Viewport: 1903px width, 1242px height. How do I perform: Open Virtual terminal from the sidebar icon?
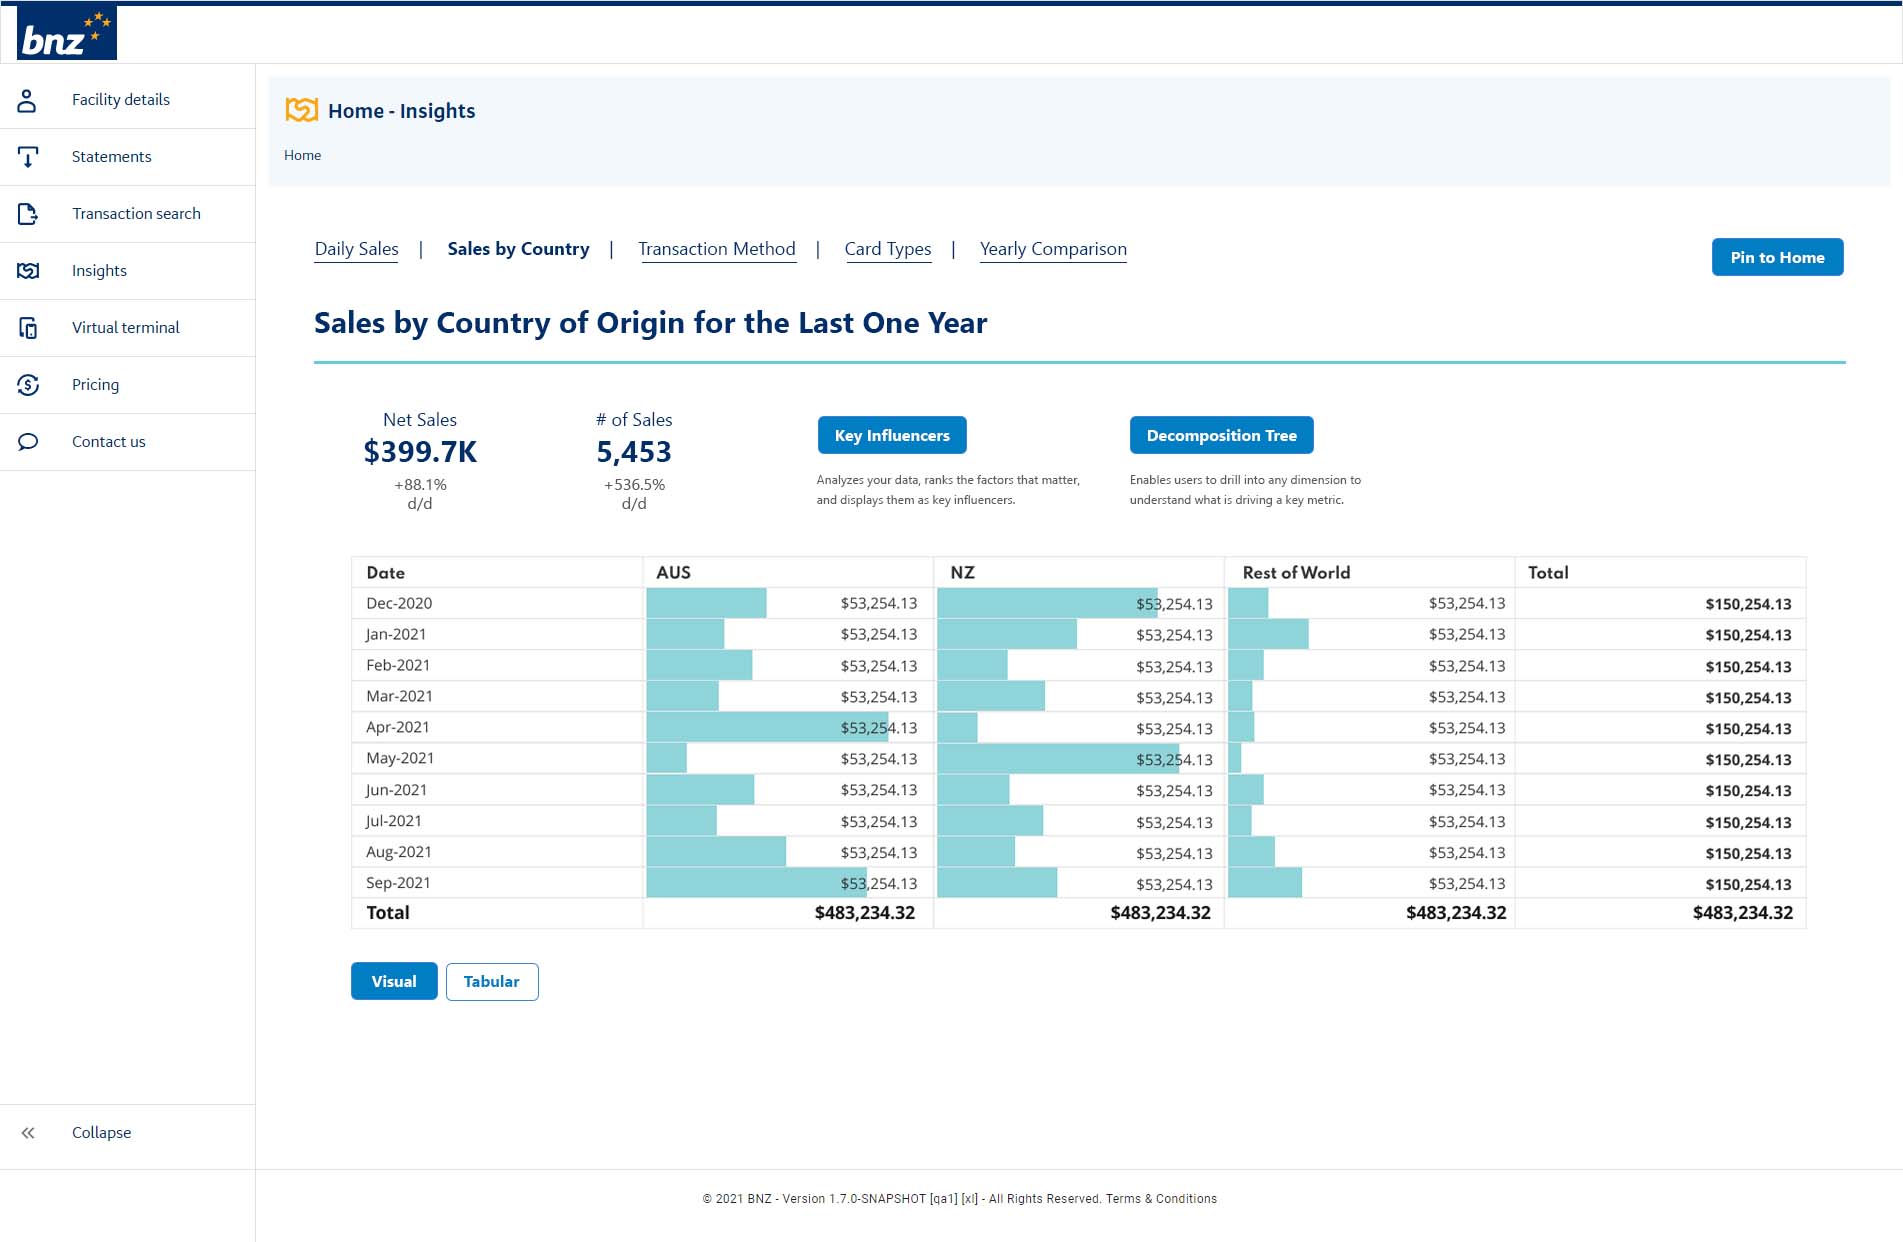pos(28,327)
